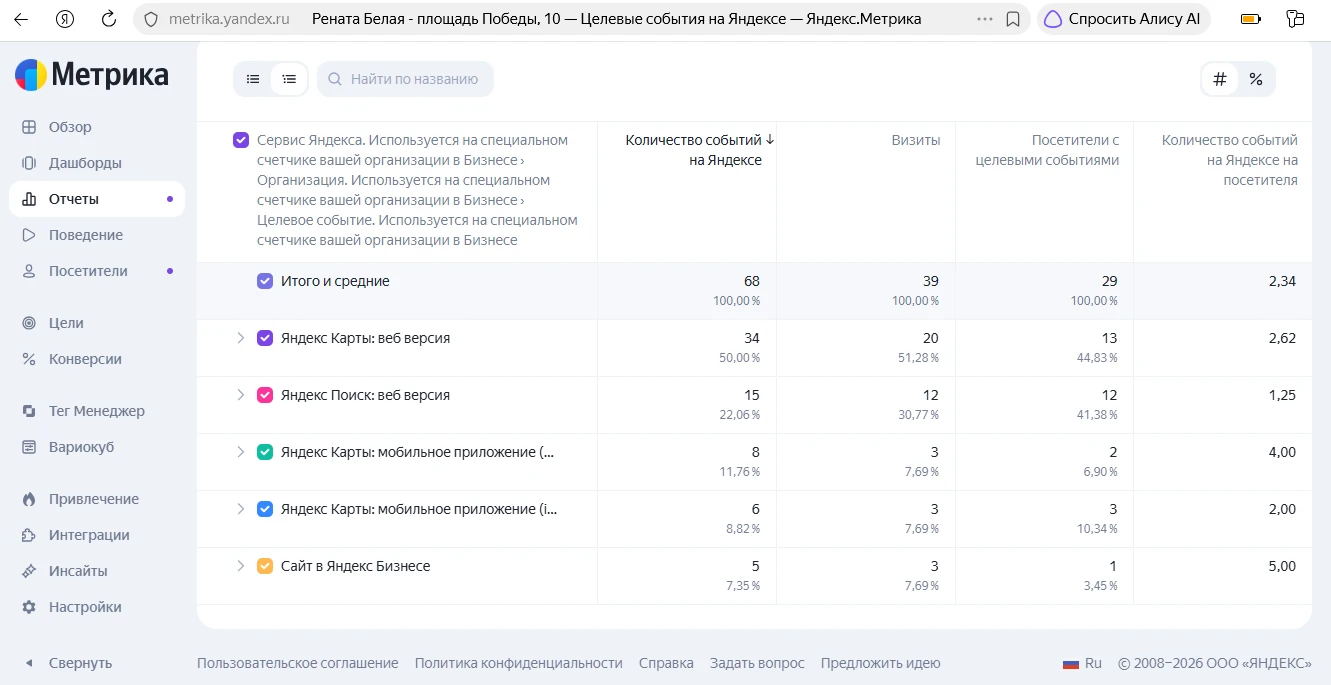Screen dimensions: 1331x685
Task: Expand the 'Яндекс Поиск: веб версия' row
Action: (x=240, y=395)
